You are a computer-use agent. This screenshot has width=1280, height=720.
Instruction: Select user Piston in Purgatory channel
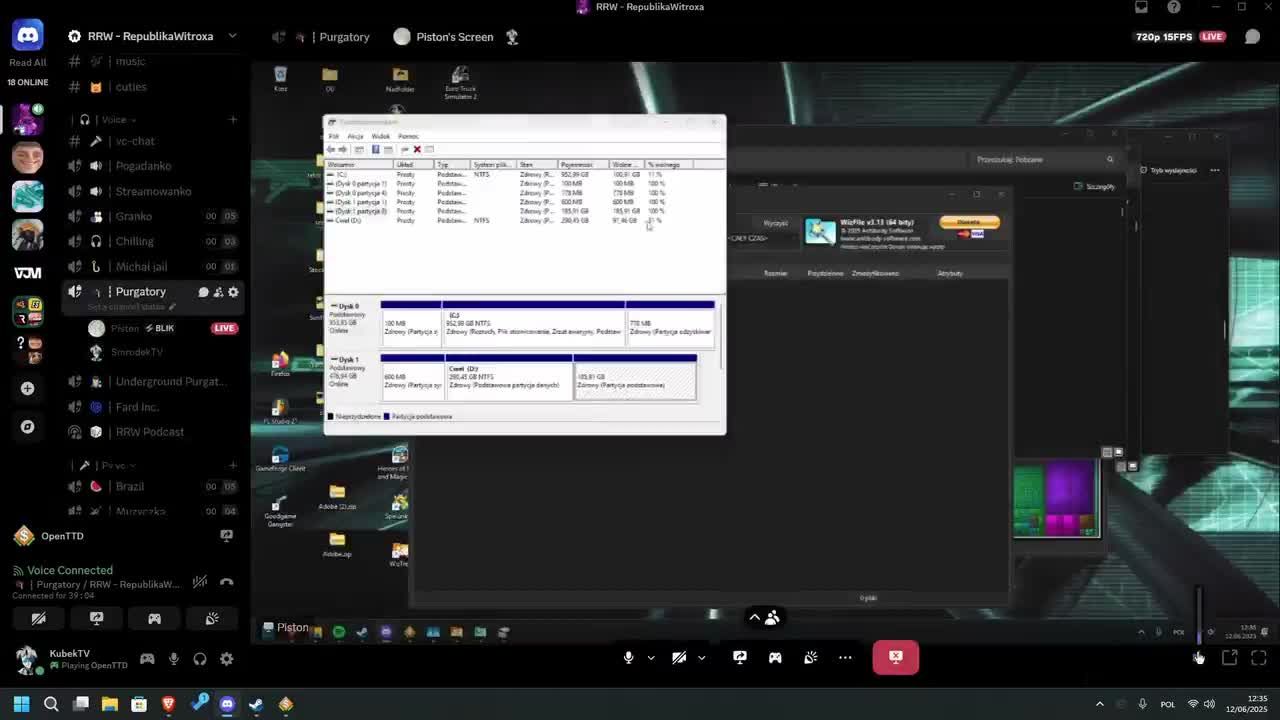(x=125, y=328)
